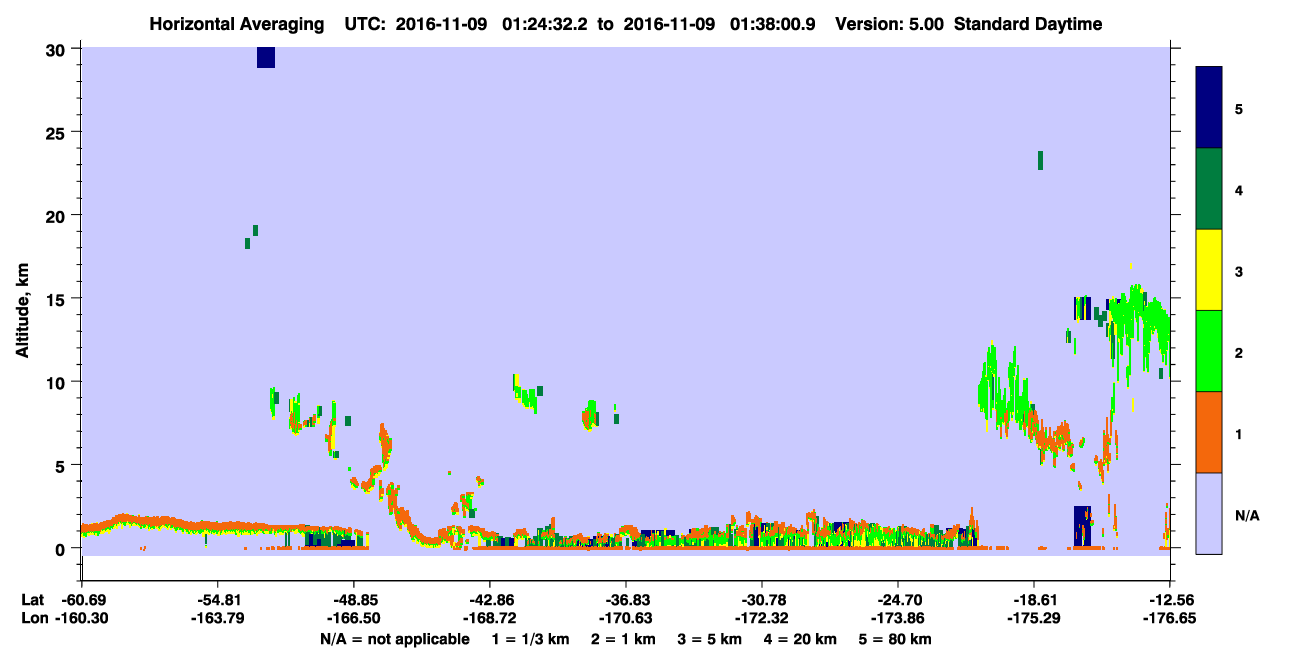The image size is (1300, 667).
Task: Click the y-axis tick label 10
Action: point(56,382)
